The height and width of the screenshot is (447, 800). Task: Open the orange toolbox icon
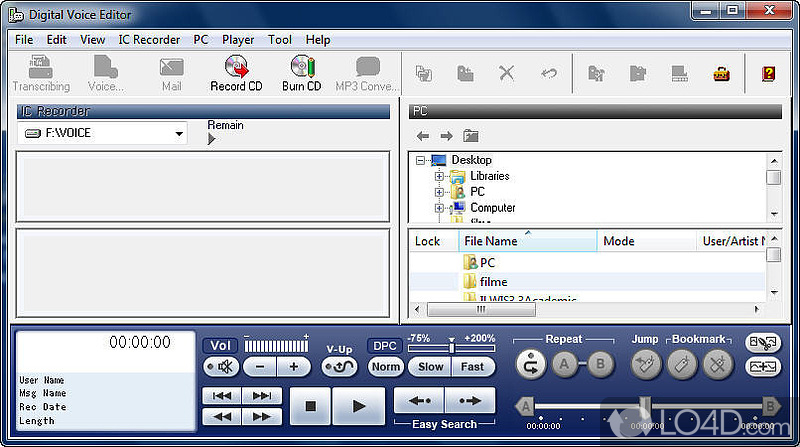721,74
